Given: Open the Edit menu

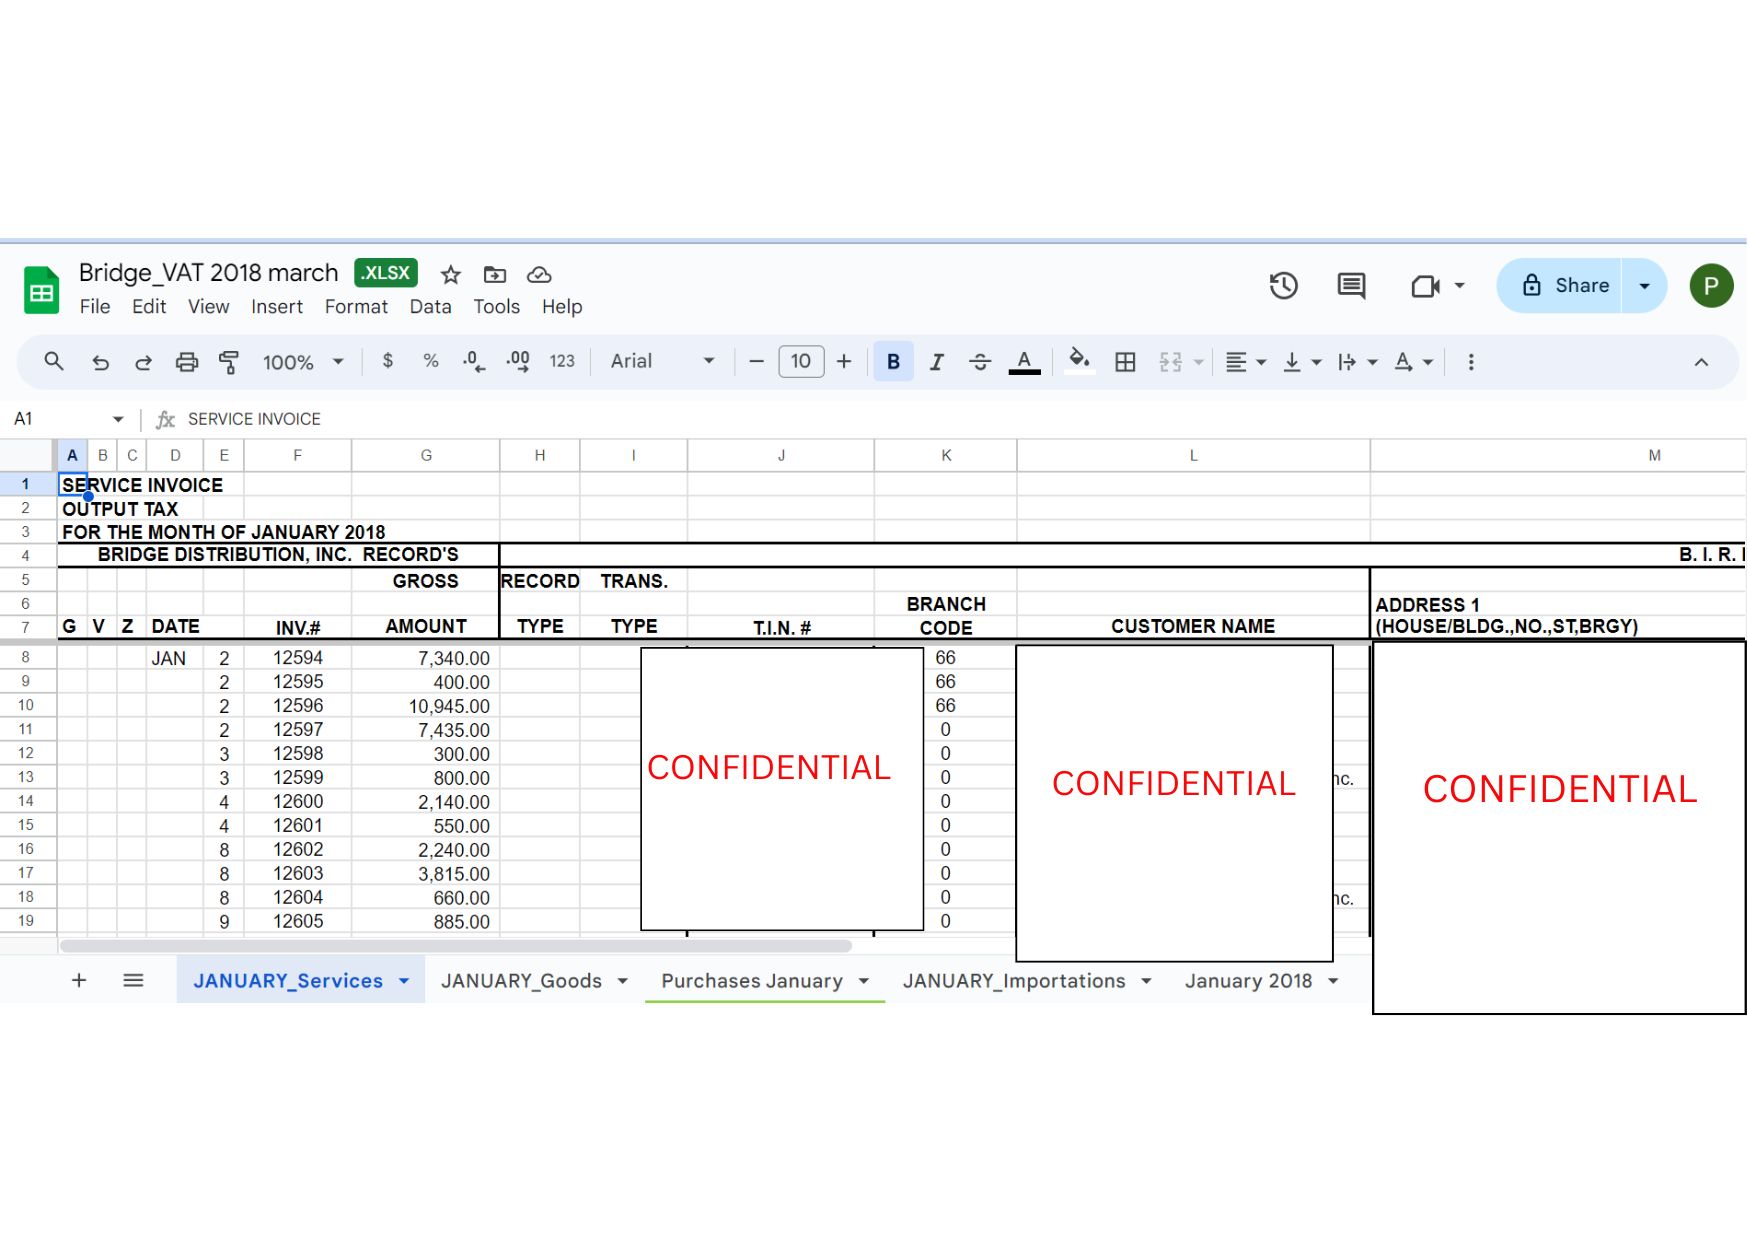Looking at the screenshot, I should 149,307.
